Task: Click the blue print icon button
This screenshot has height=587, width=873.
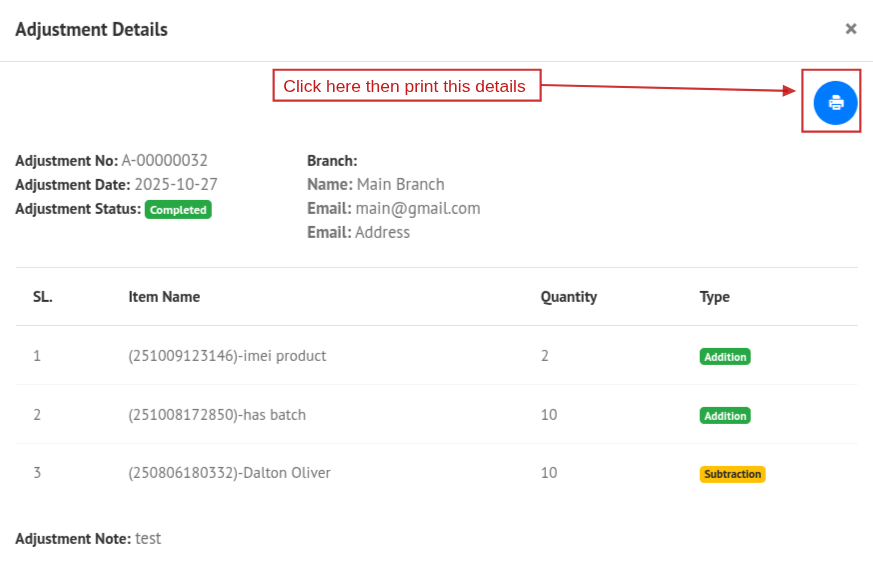Action: click(835, 102)
